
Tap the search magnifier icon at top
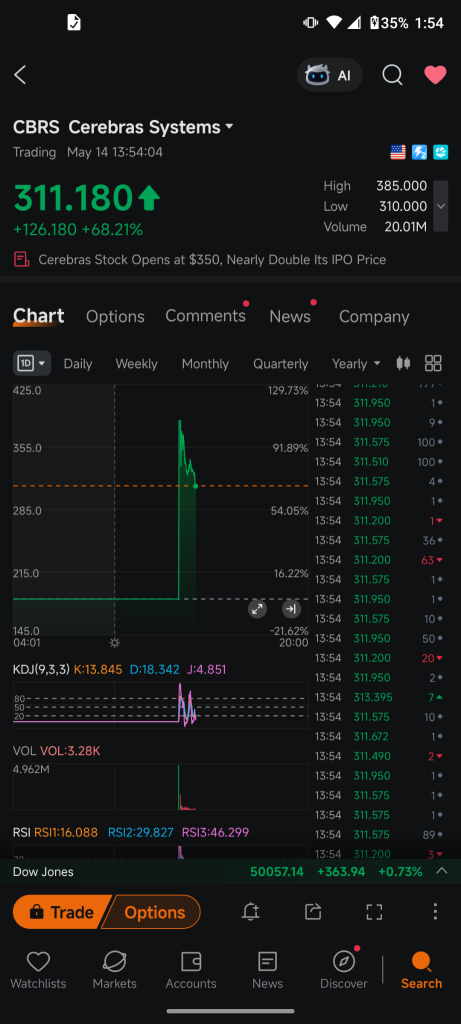(x=392, y=75)
